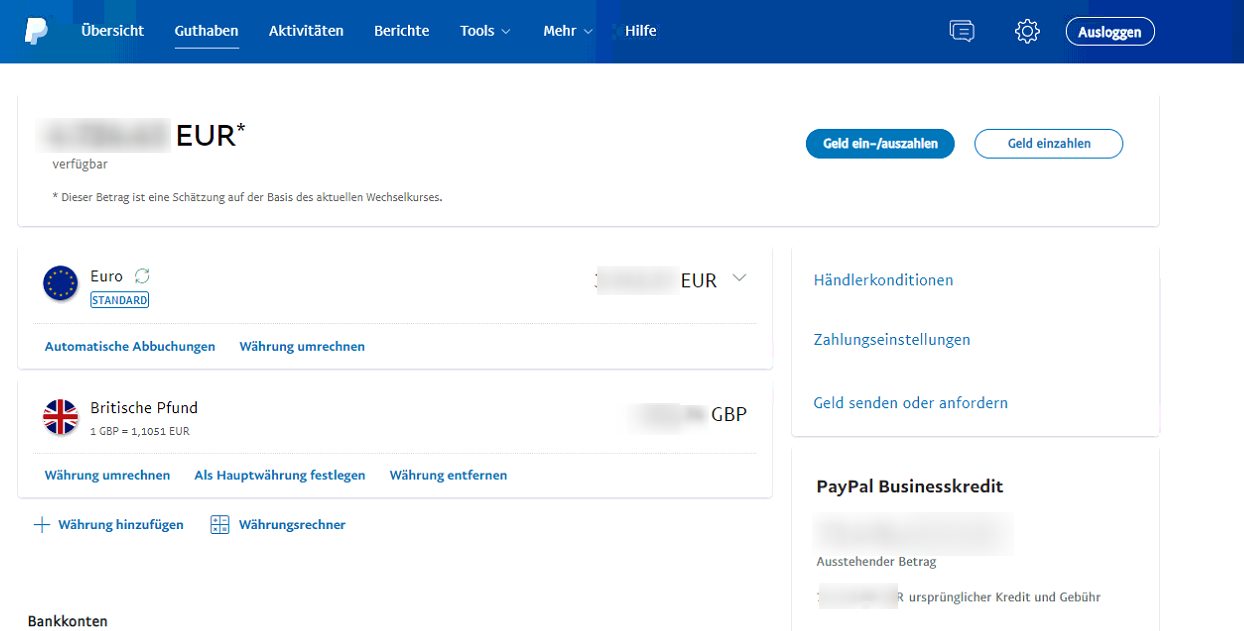Click the Ausloggen button
Viewport: 1244px width, 631px height.
1110,31
